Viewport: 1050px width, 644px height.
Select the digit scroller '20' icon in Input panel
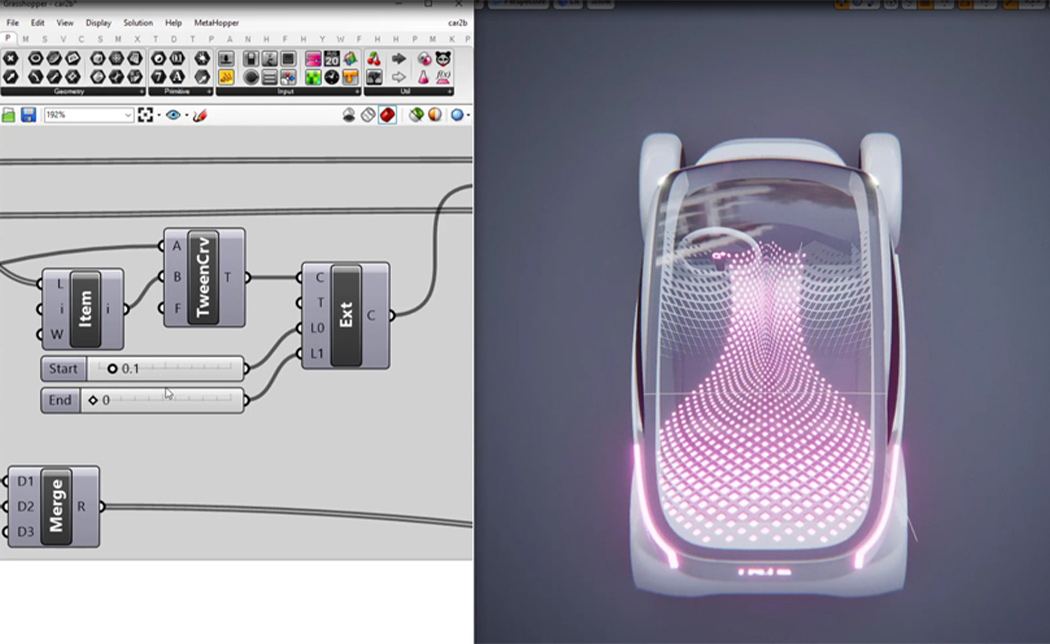coord(334,58)
